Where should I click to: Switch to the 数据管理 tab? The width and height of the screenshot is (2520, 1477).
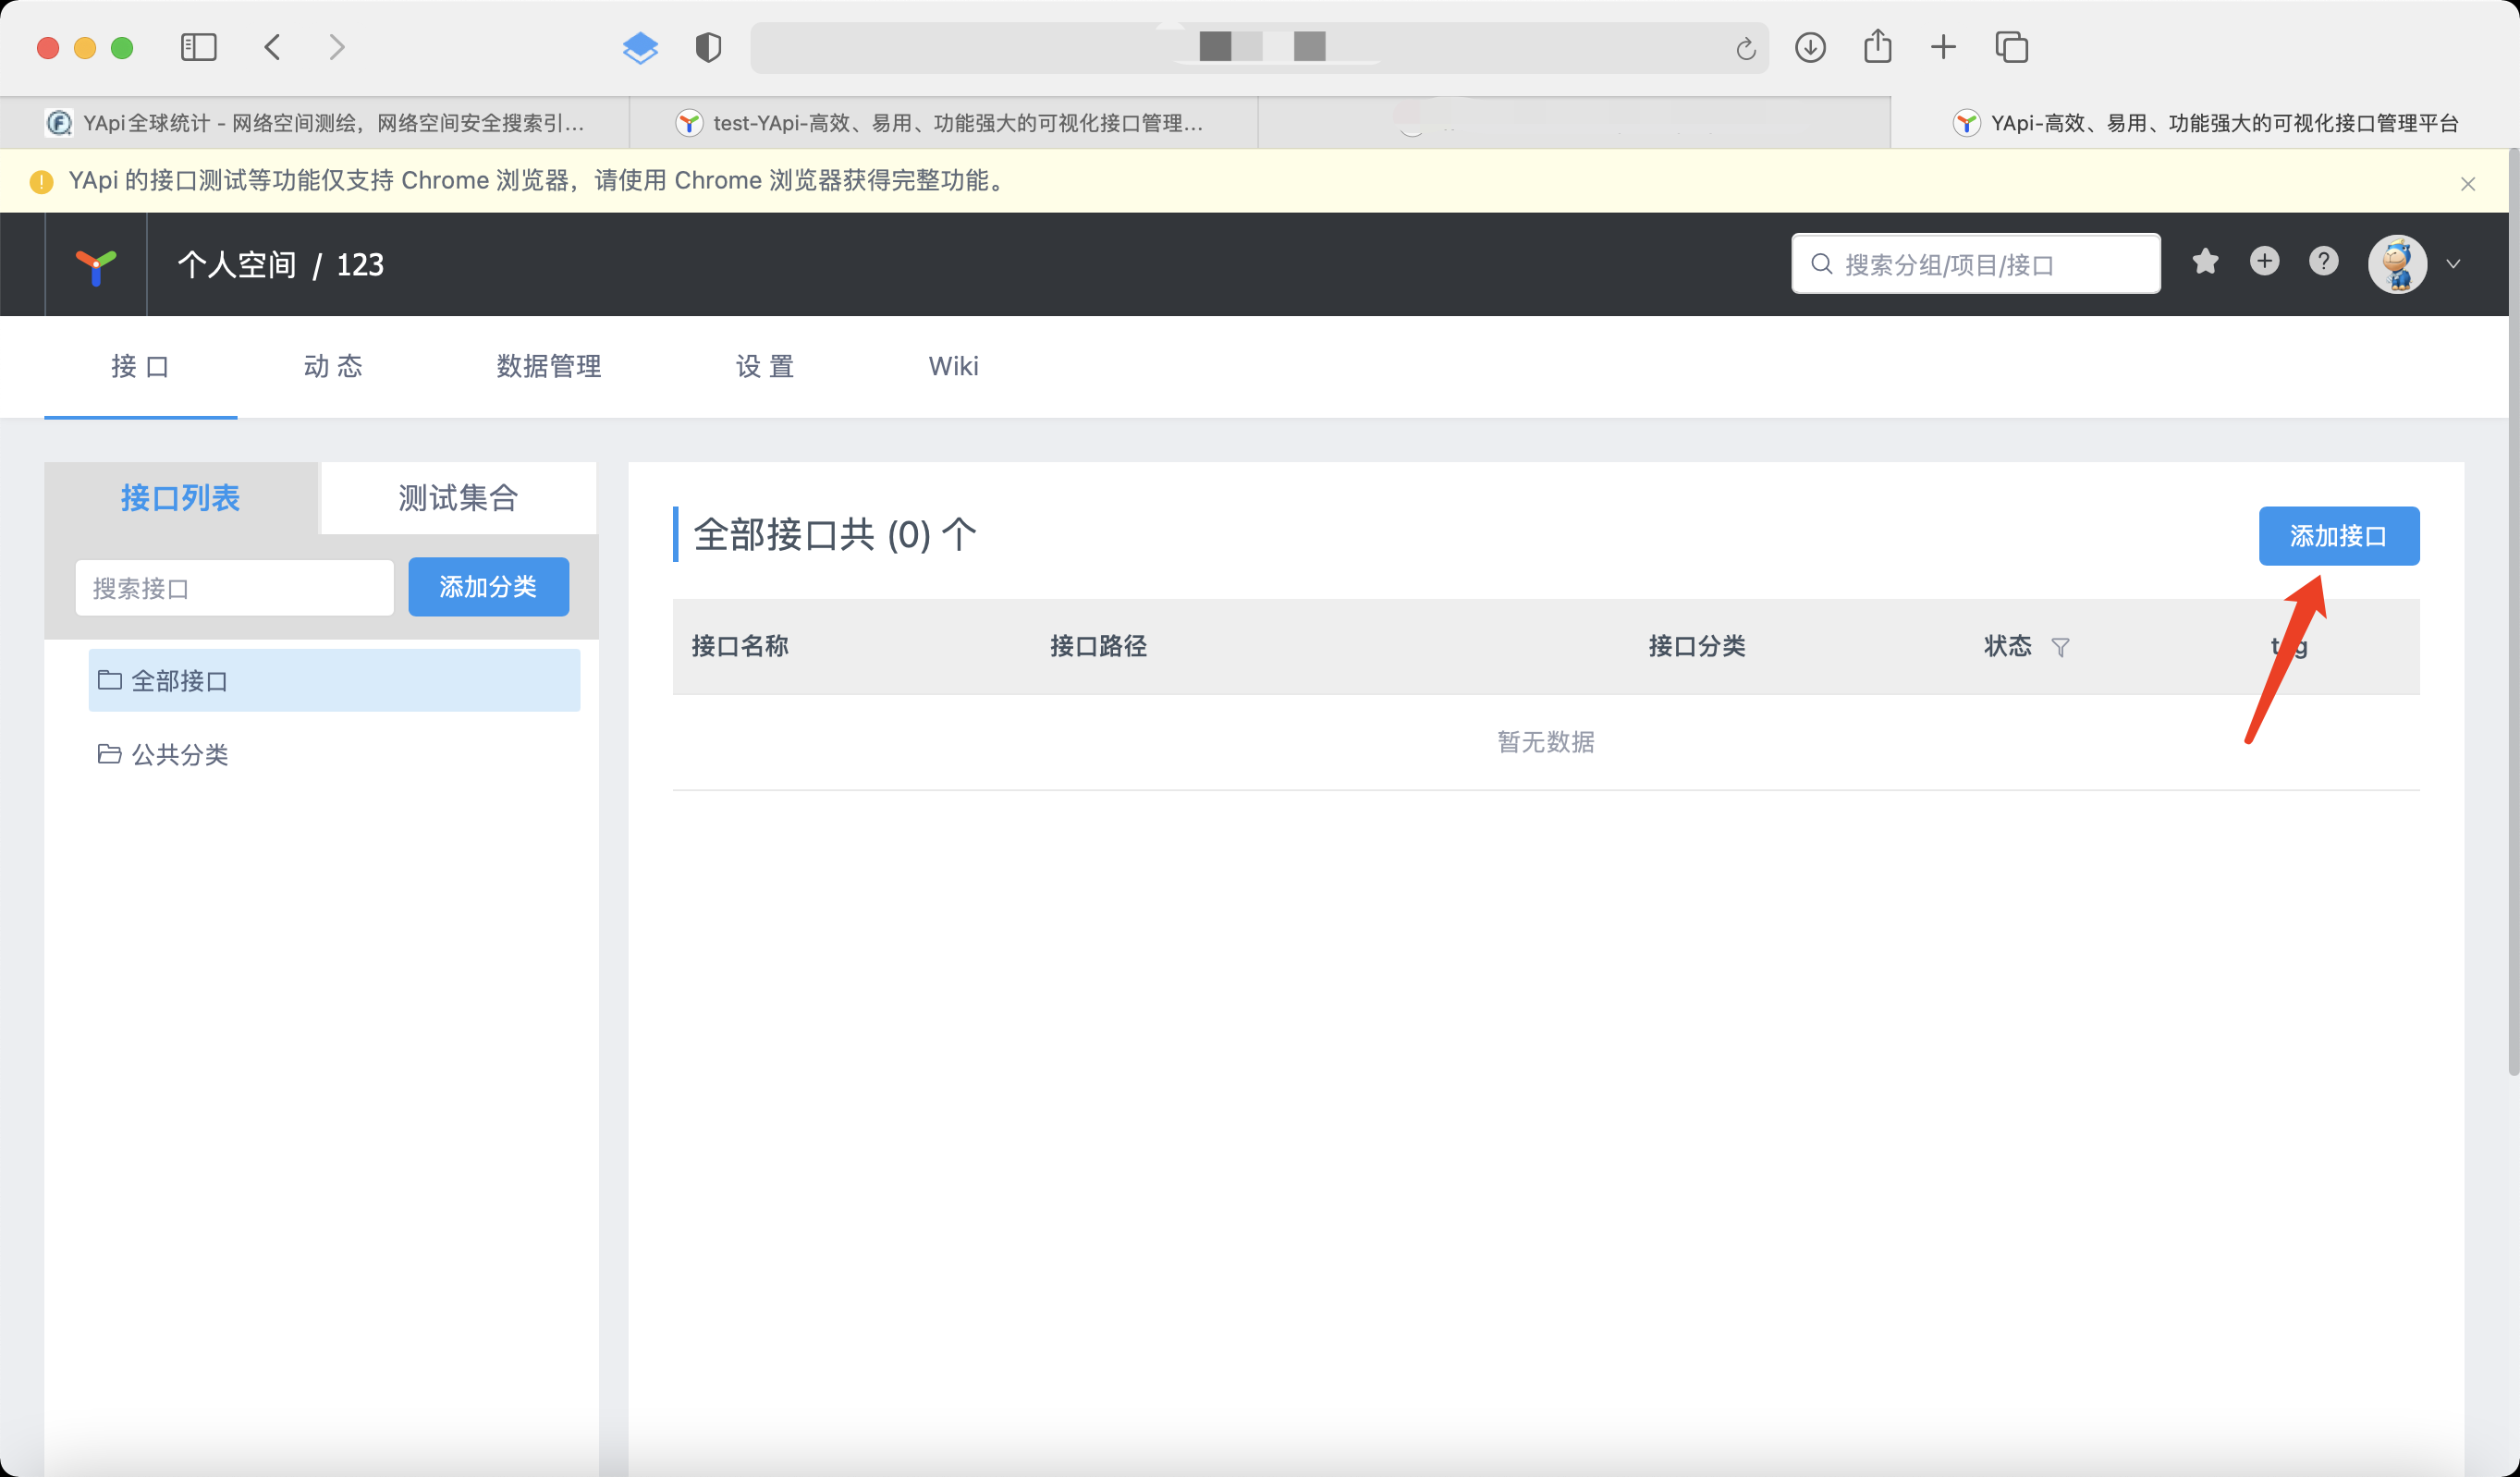point(548,366)
